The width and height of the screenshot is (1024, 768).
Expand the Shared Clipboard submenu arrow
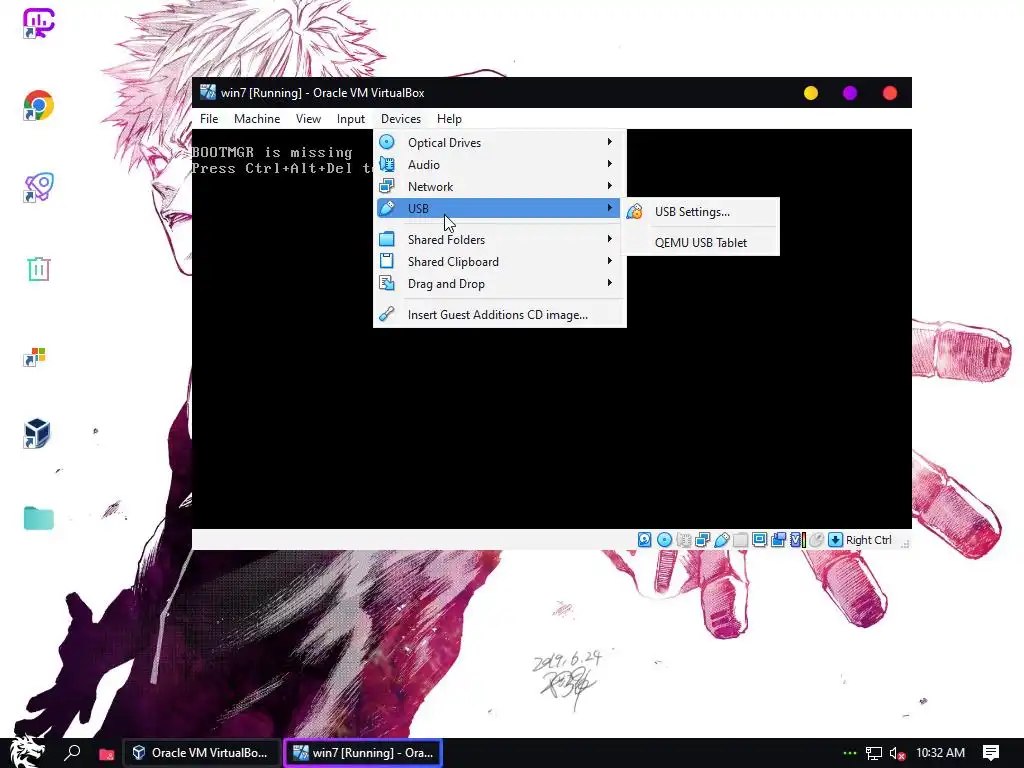pos(609,261)
